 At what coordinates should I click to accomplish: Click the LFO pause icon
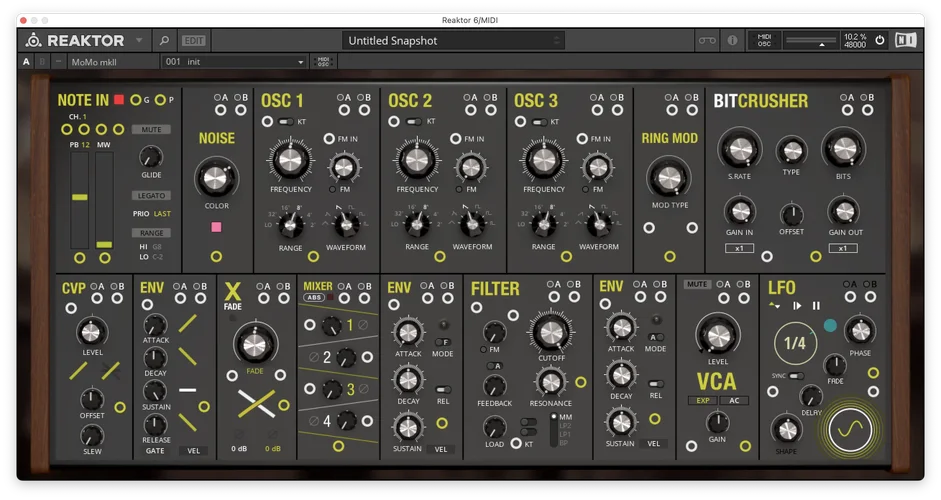[x=816, y=306]
